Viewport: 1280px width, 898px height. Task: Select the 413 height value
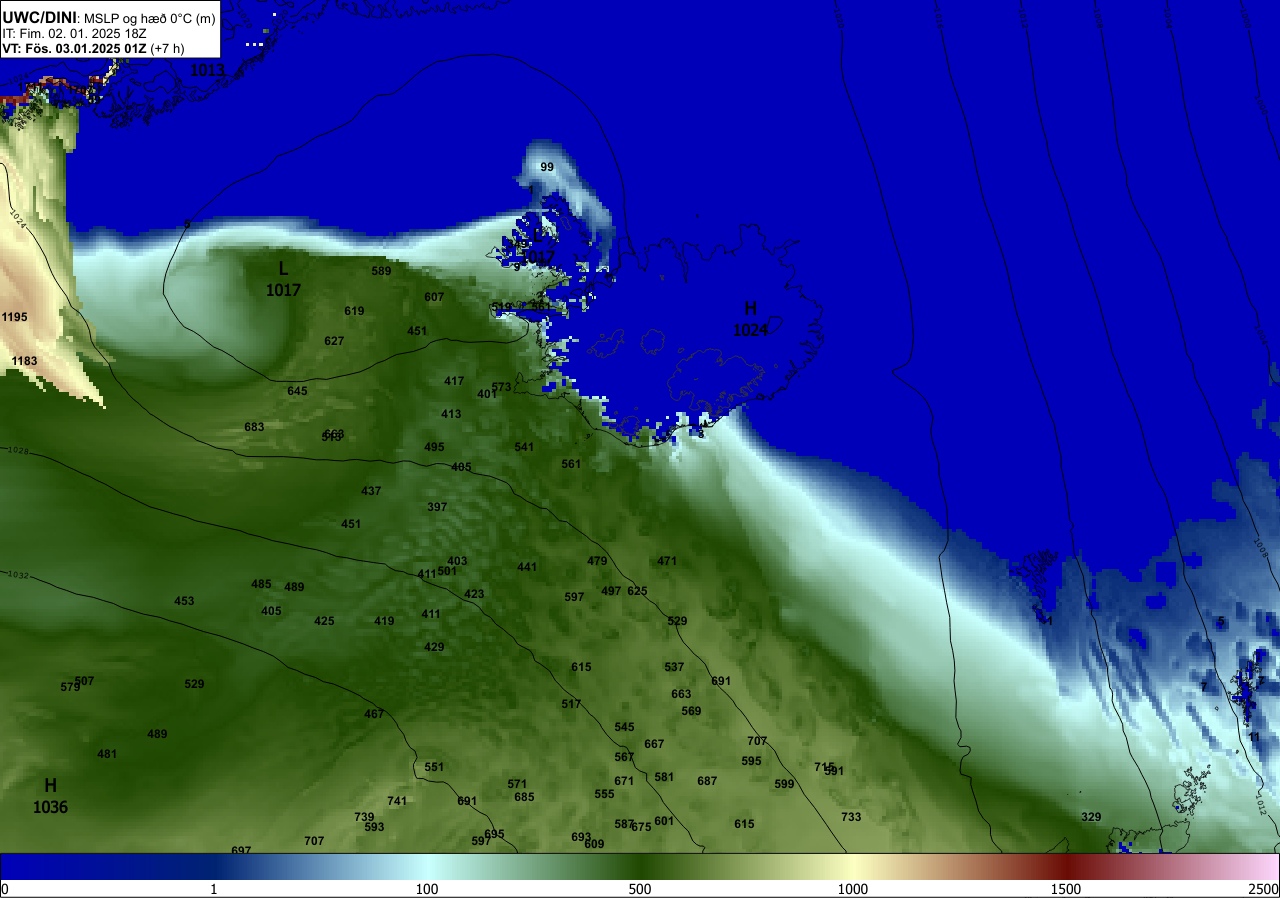point(451,414)
